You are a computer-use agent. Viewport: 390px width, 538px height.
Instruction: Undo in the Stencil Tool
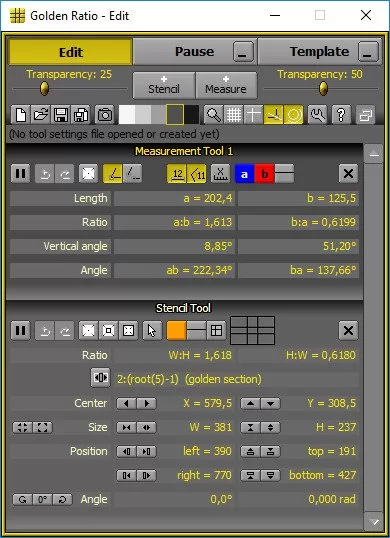click(x=45, y=330)
